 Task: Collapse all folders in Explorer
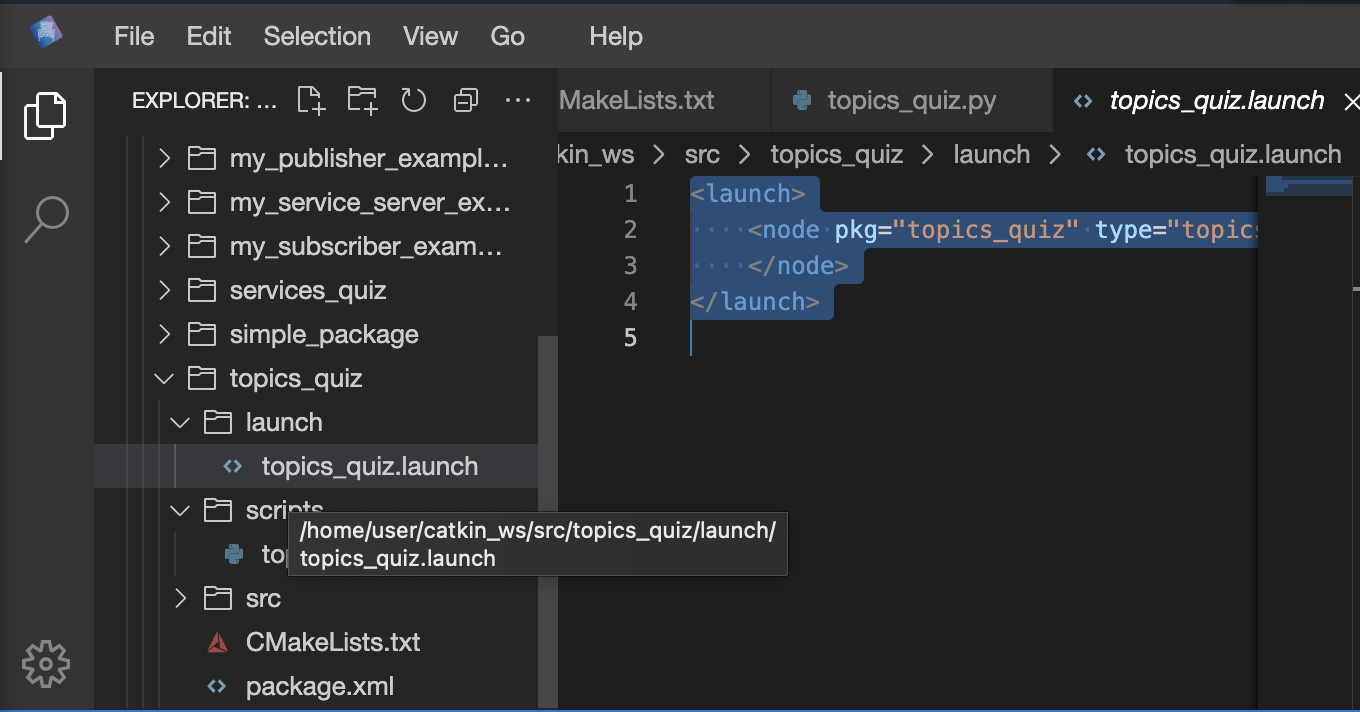click(466, 100)
